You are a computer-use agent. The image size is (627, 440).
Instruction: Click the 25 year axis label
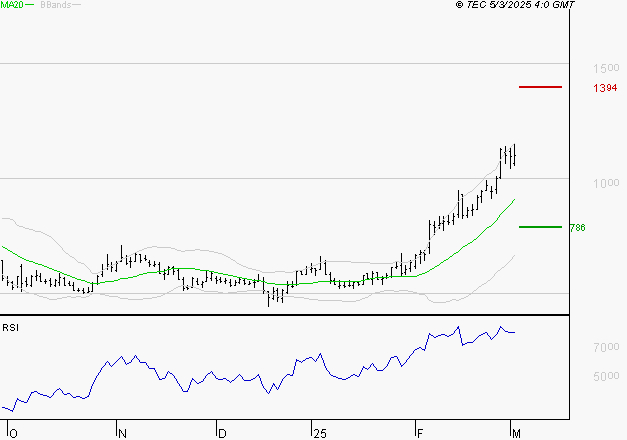click(x=320, y=434)
